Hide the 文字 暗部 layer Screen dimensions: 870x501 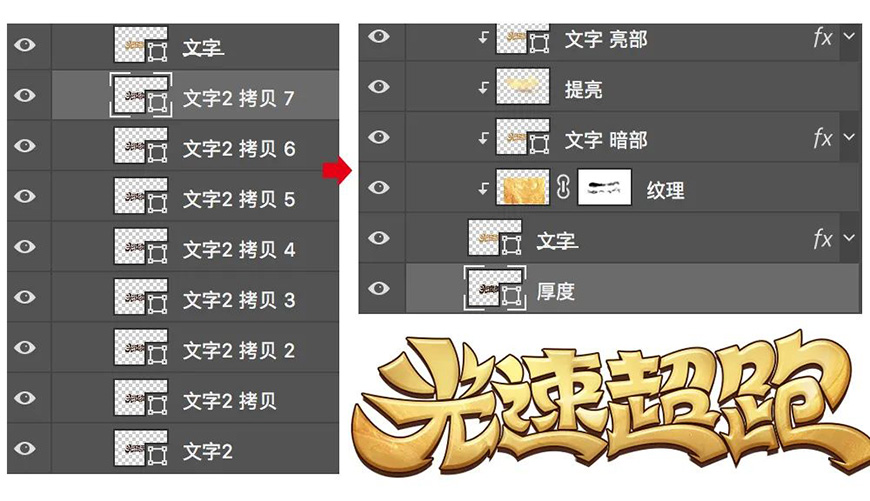pyautogui.click(x=379, y=137)
